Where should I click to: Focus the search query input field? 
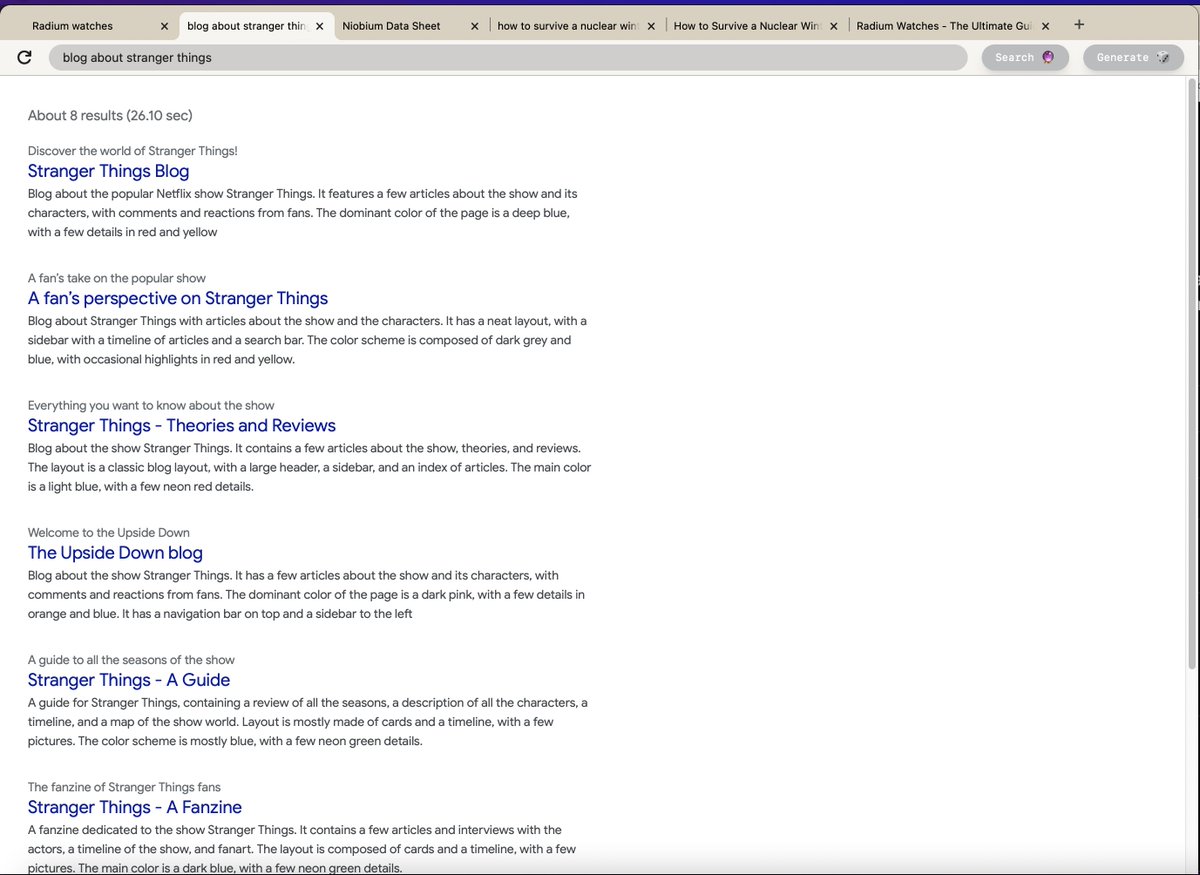508,58
